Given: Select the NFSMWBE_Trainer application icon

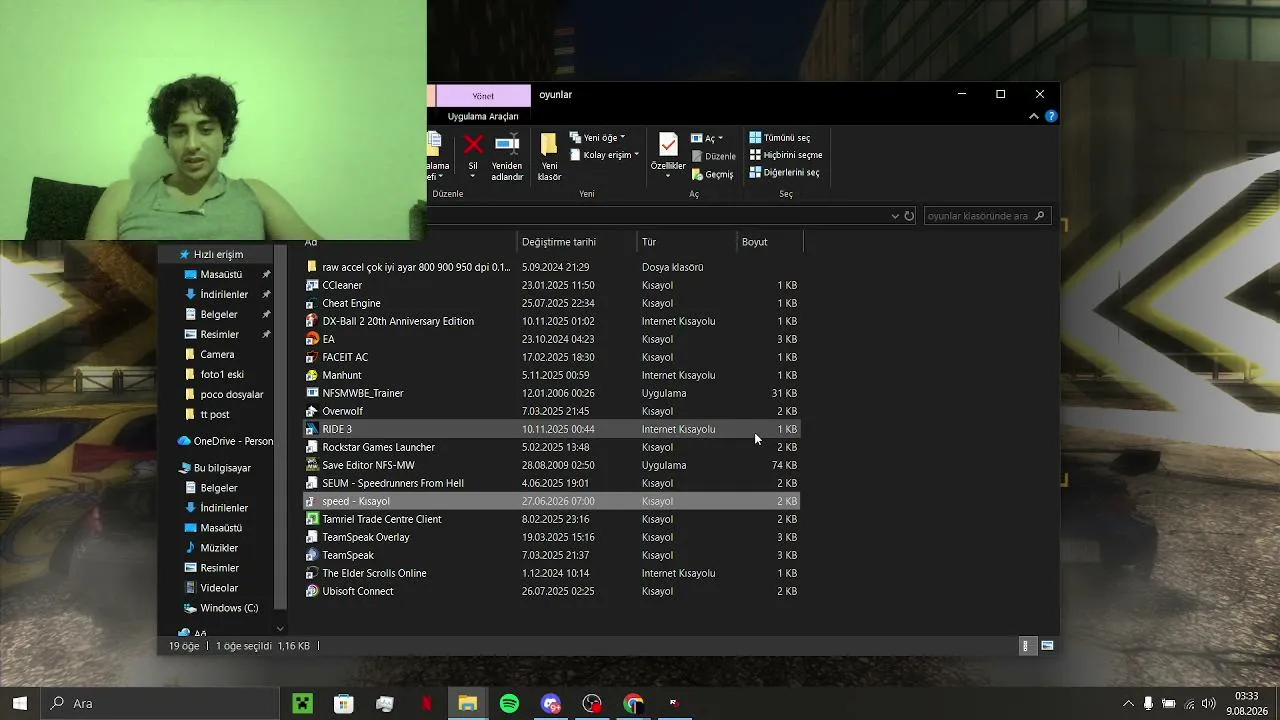Looking at the screenshot, I should click(312, 393).
